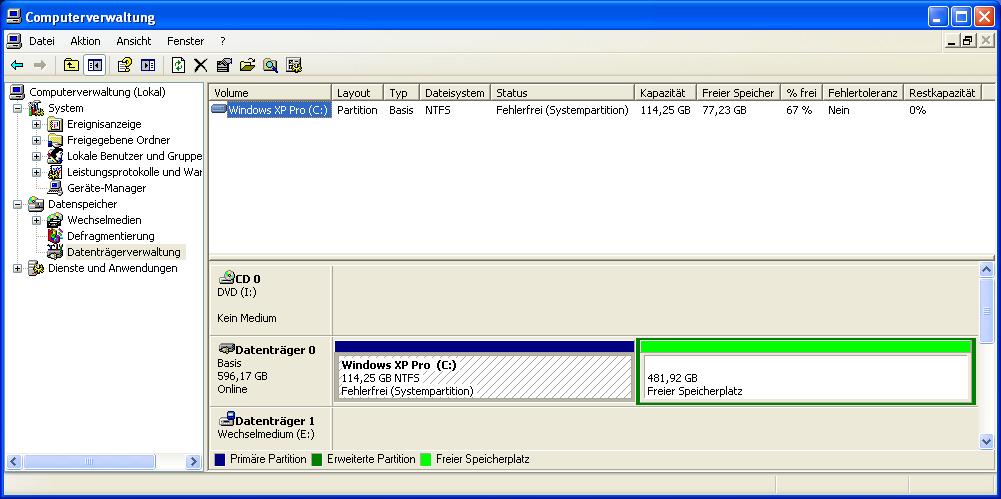Click the disk pane scroll up arrow
The height and width of the screenshot is (499, 1001).
point(986,270)
